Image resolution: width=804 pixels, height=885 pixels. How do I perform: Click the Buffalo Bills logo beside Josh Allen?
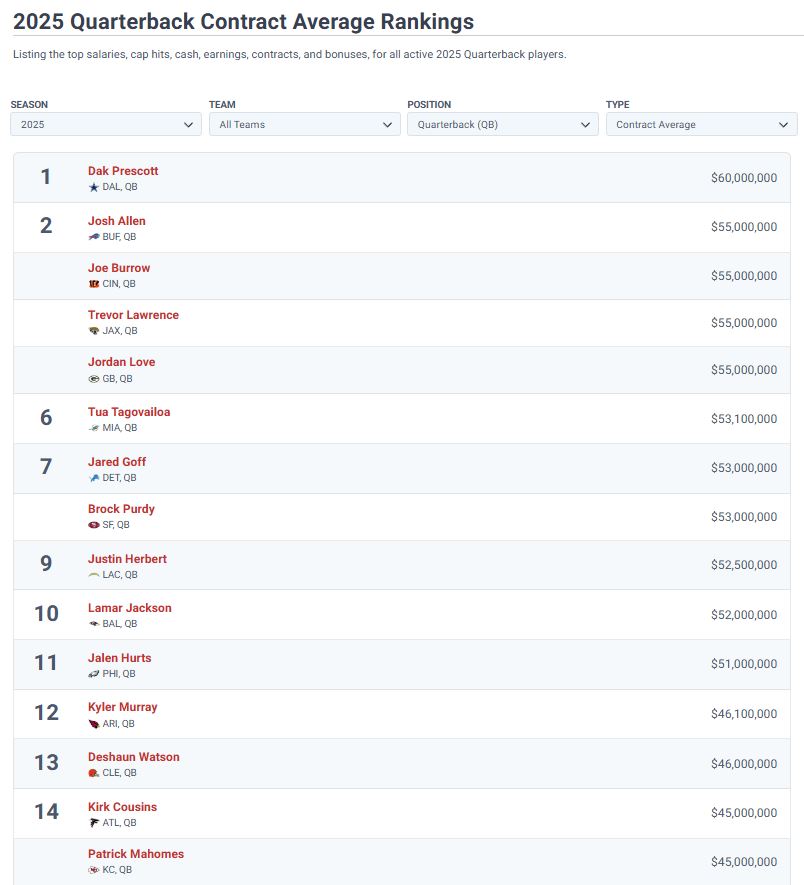coord(94,237)
